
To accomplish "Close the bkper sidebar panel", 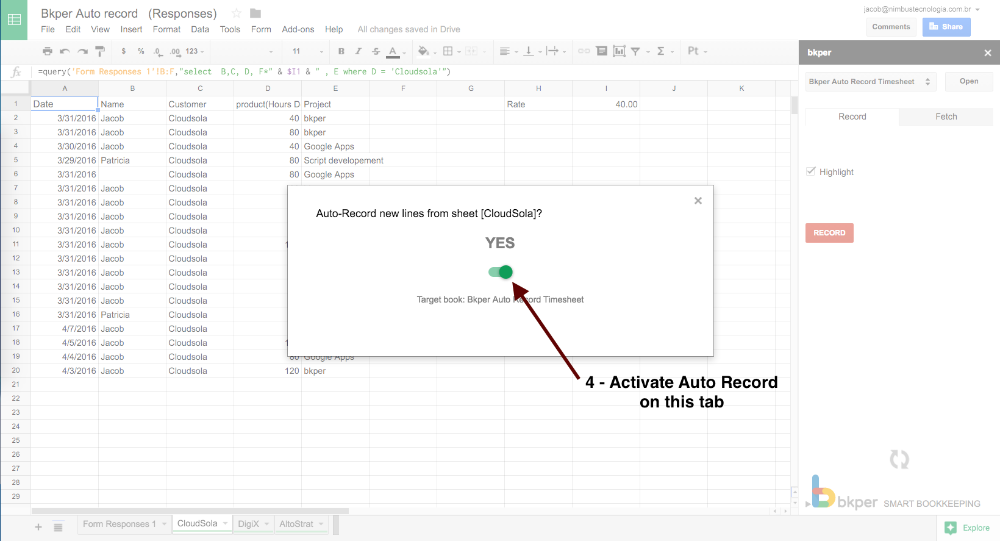I will (987, 53).
